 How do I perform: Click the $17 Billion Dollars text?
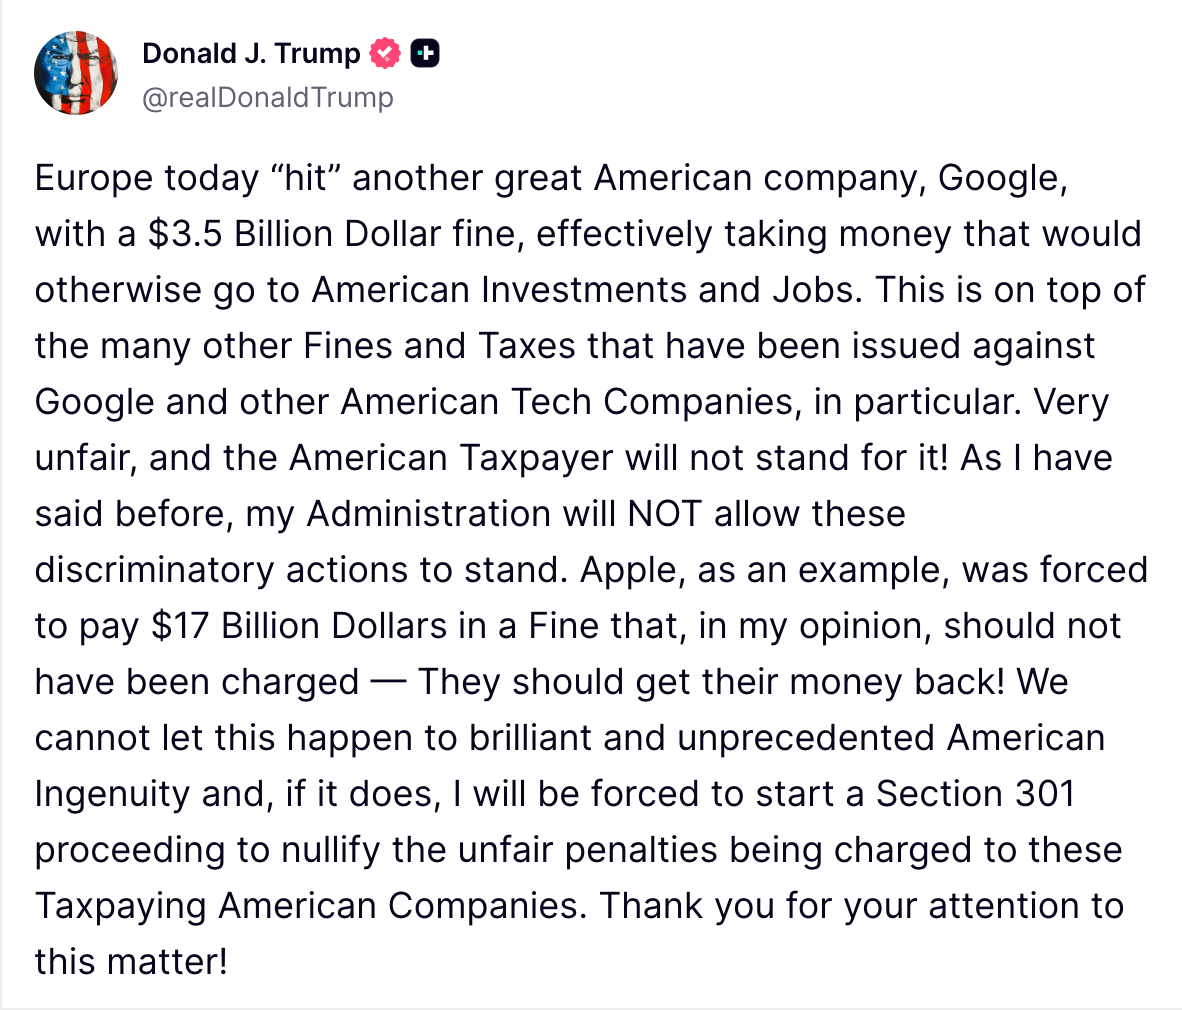pyautogui.click(x=299, y=626)
